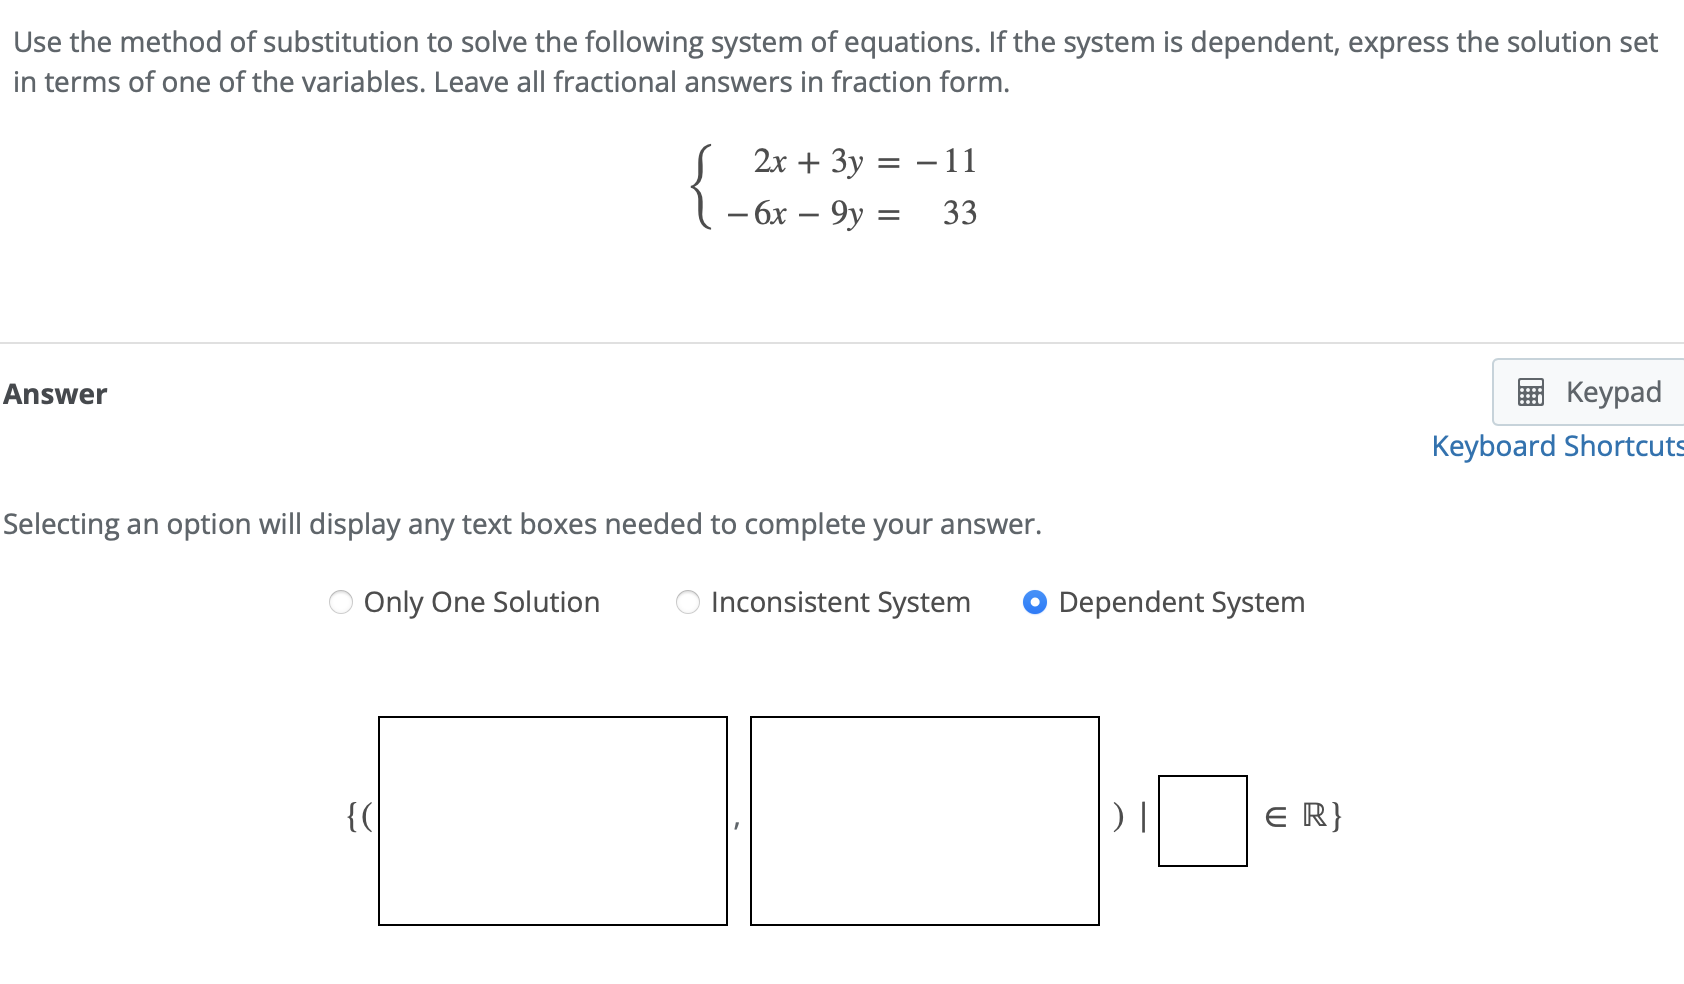Click the Dependent System label text

coord(1181,602)
